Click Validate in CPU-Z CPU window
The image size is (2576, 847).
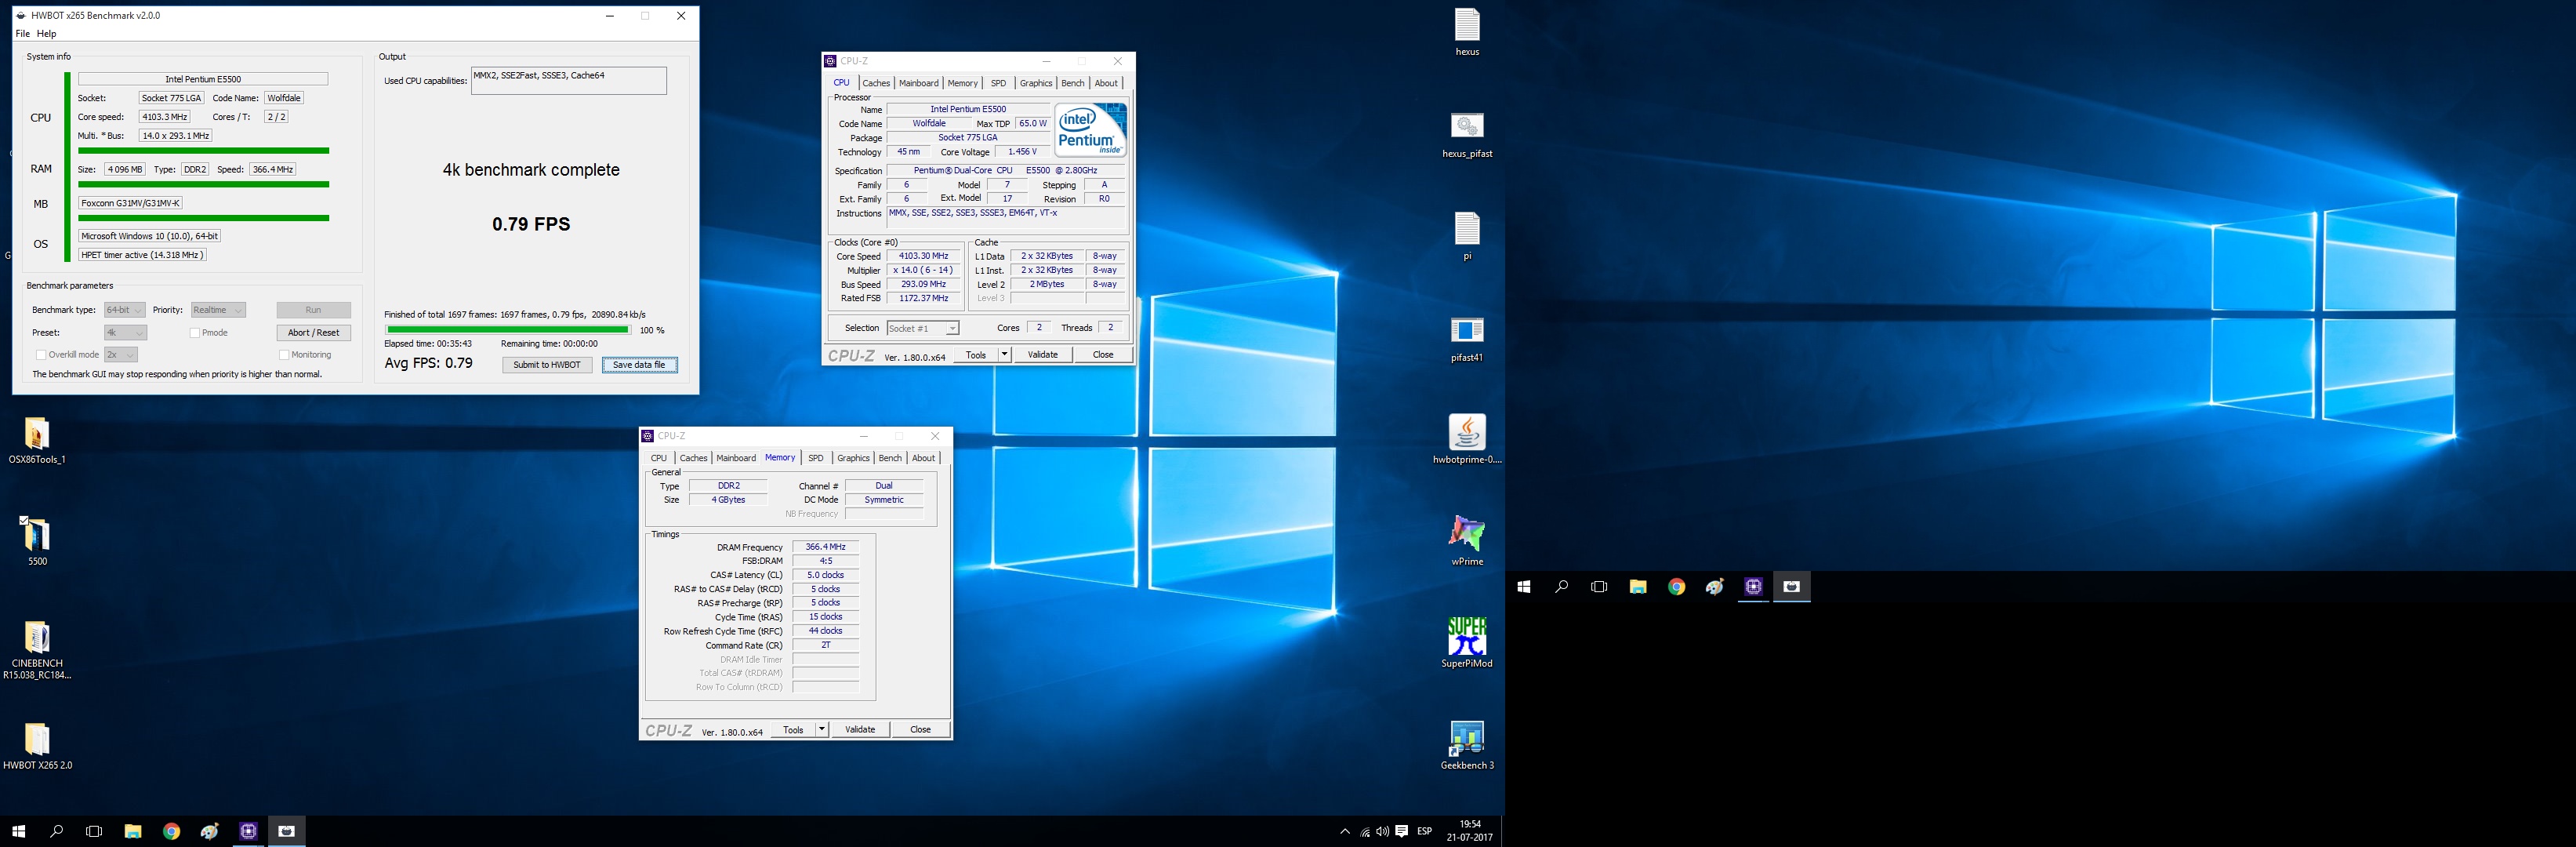(x=1043, y=355)
